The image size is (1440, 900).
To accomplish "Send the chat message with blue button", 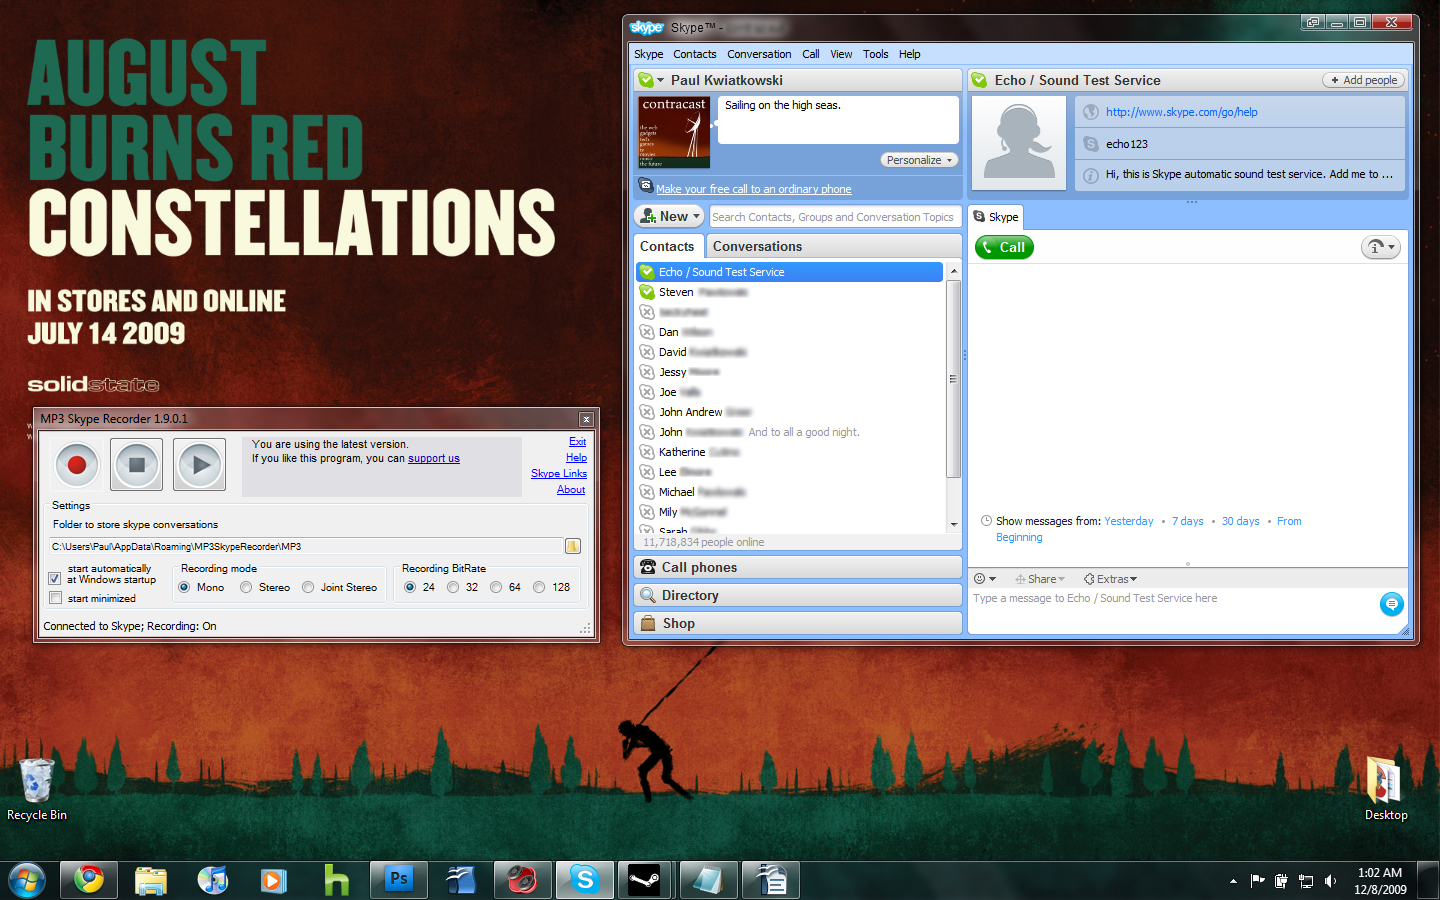I will click(x=1391, y=604).
